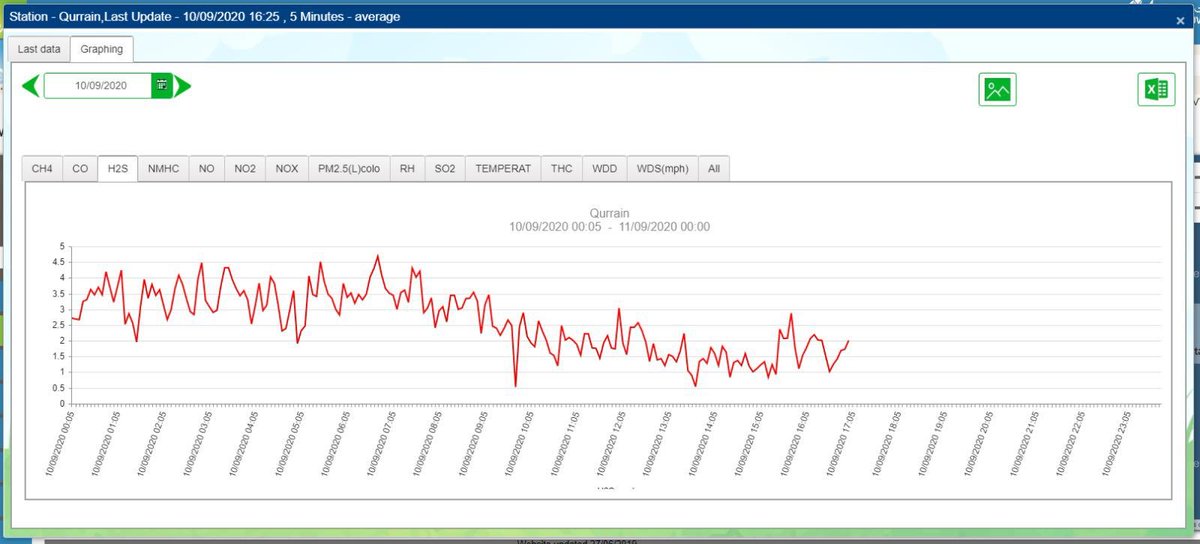Open the SO2 parameter tab
The width and height of the screenshot is (1200, 544).
[x=445, y=169]
